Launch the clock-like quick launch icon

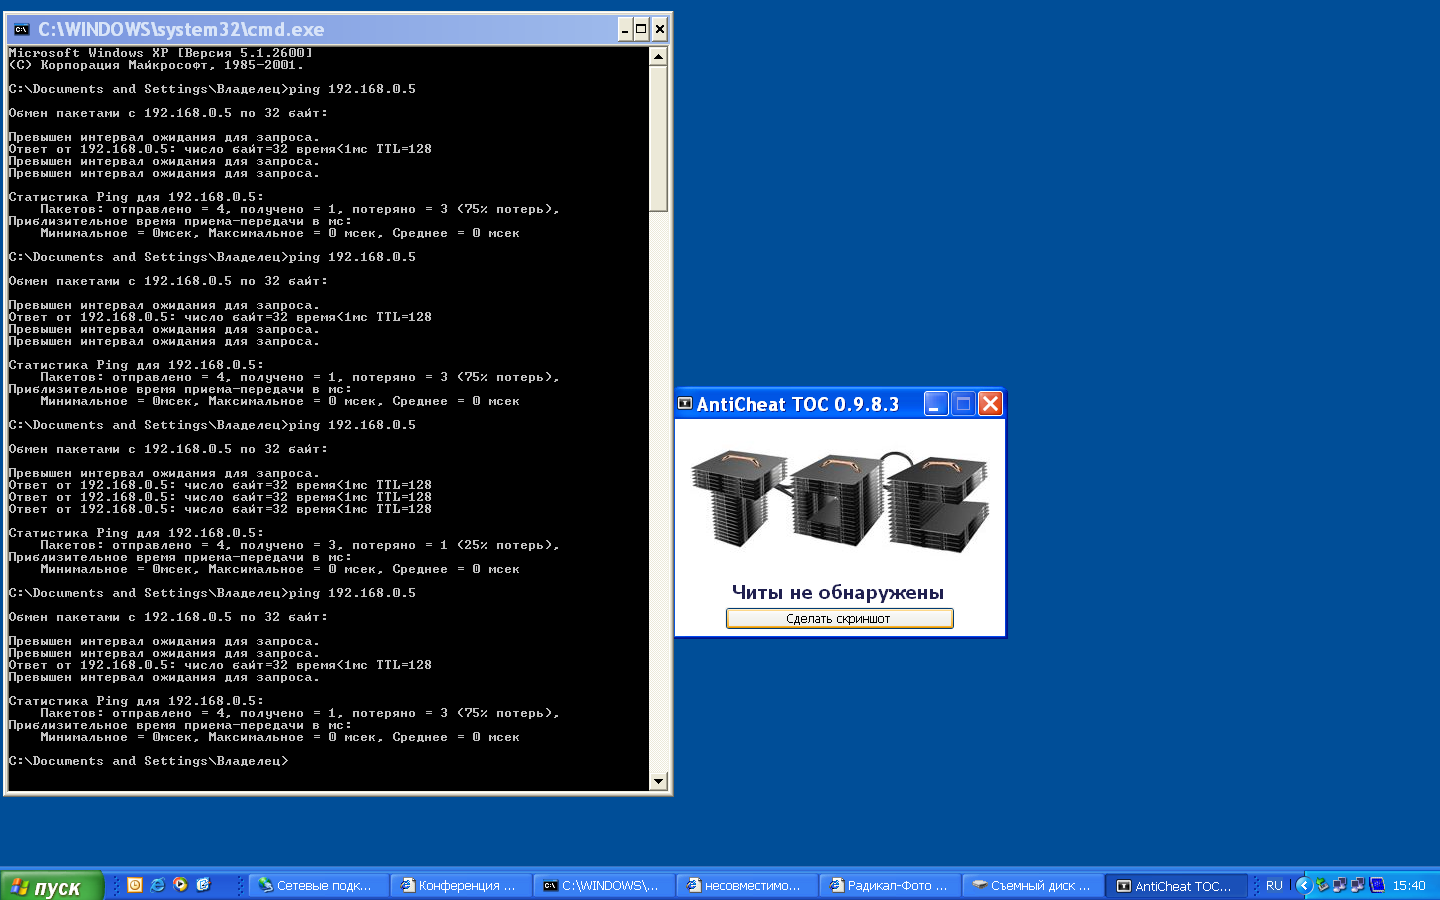click(x=135, y=885)
